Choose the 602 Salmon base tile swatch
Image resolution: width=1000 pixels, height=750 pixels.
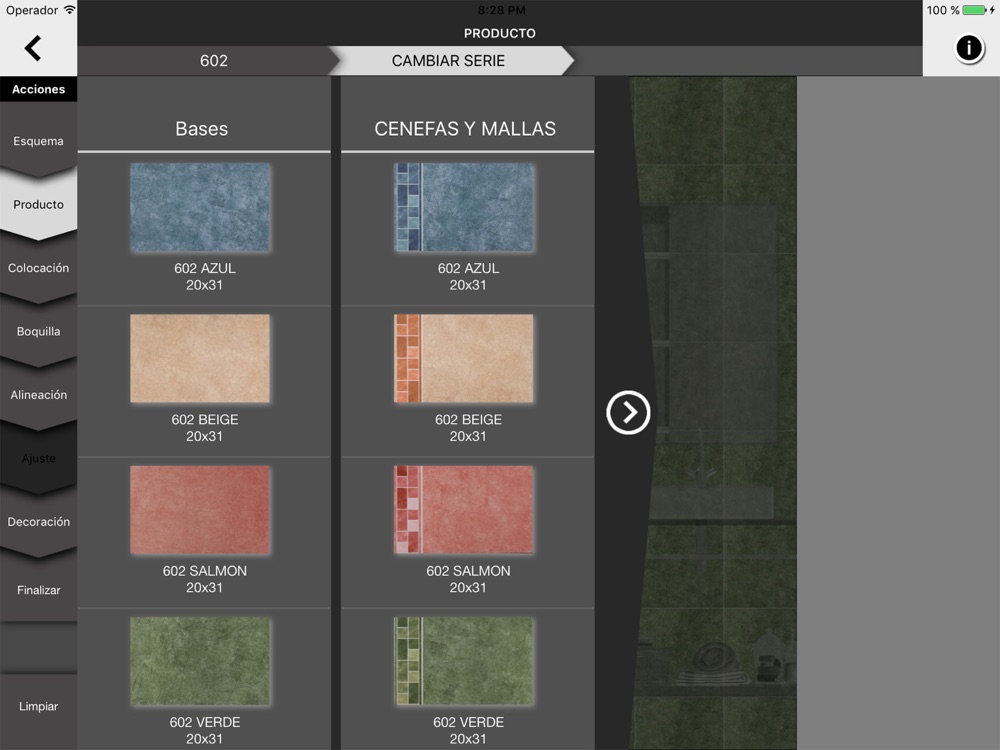coord(200,510)
